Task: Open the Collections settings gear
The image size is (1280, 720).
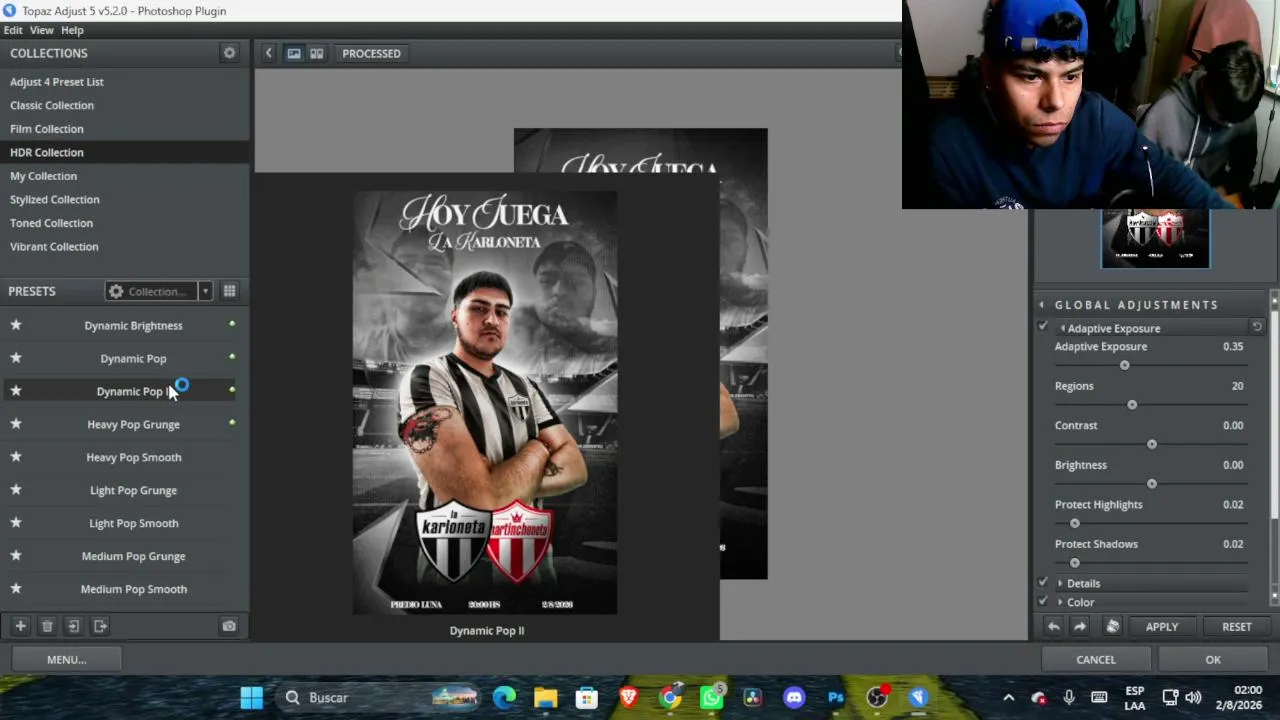Action: tap(229, 53)
